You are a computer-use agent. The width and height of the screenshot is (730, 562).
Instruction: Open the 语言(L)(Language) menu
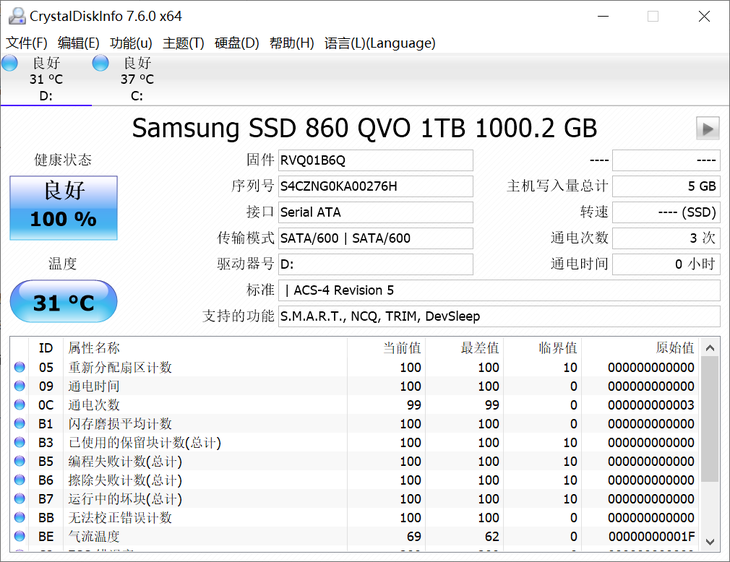[380, 43]
